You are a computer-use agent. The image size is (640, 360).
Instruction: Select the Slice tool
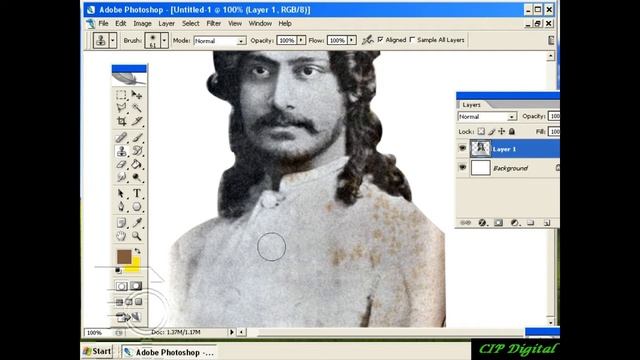[137, 121]
